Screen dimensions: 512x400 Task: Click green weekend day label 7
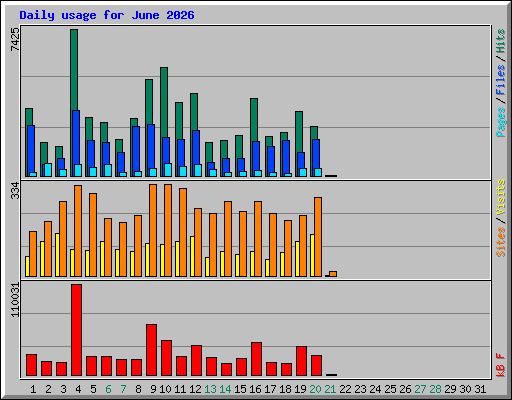click(123, 389)
